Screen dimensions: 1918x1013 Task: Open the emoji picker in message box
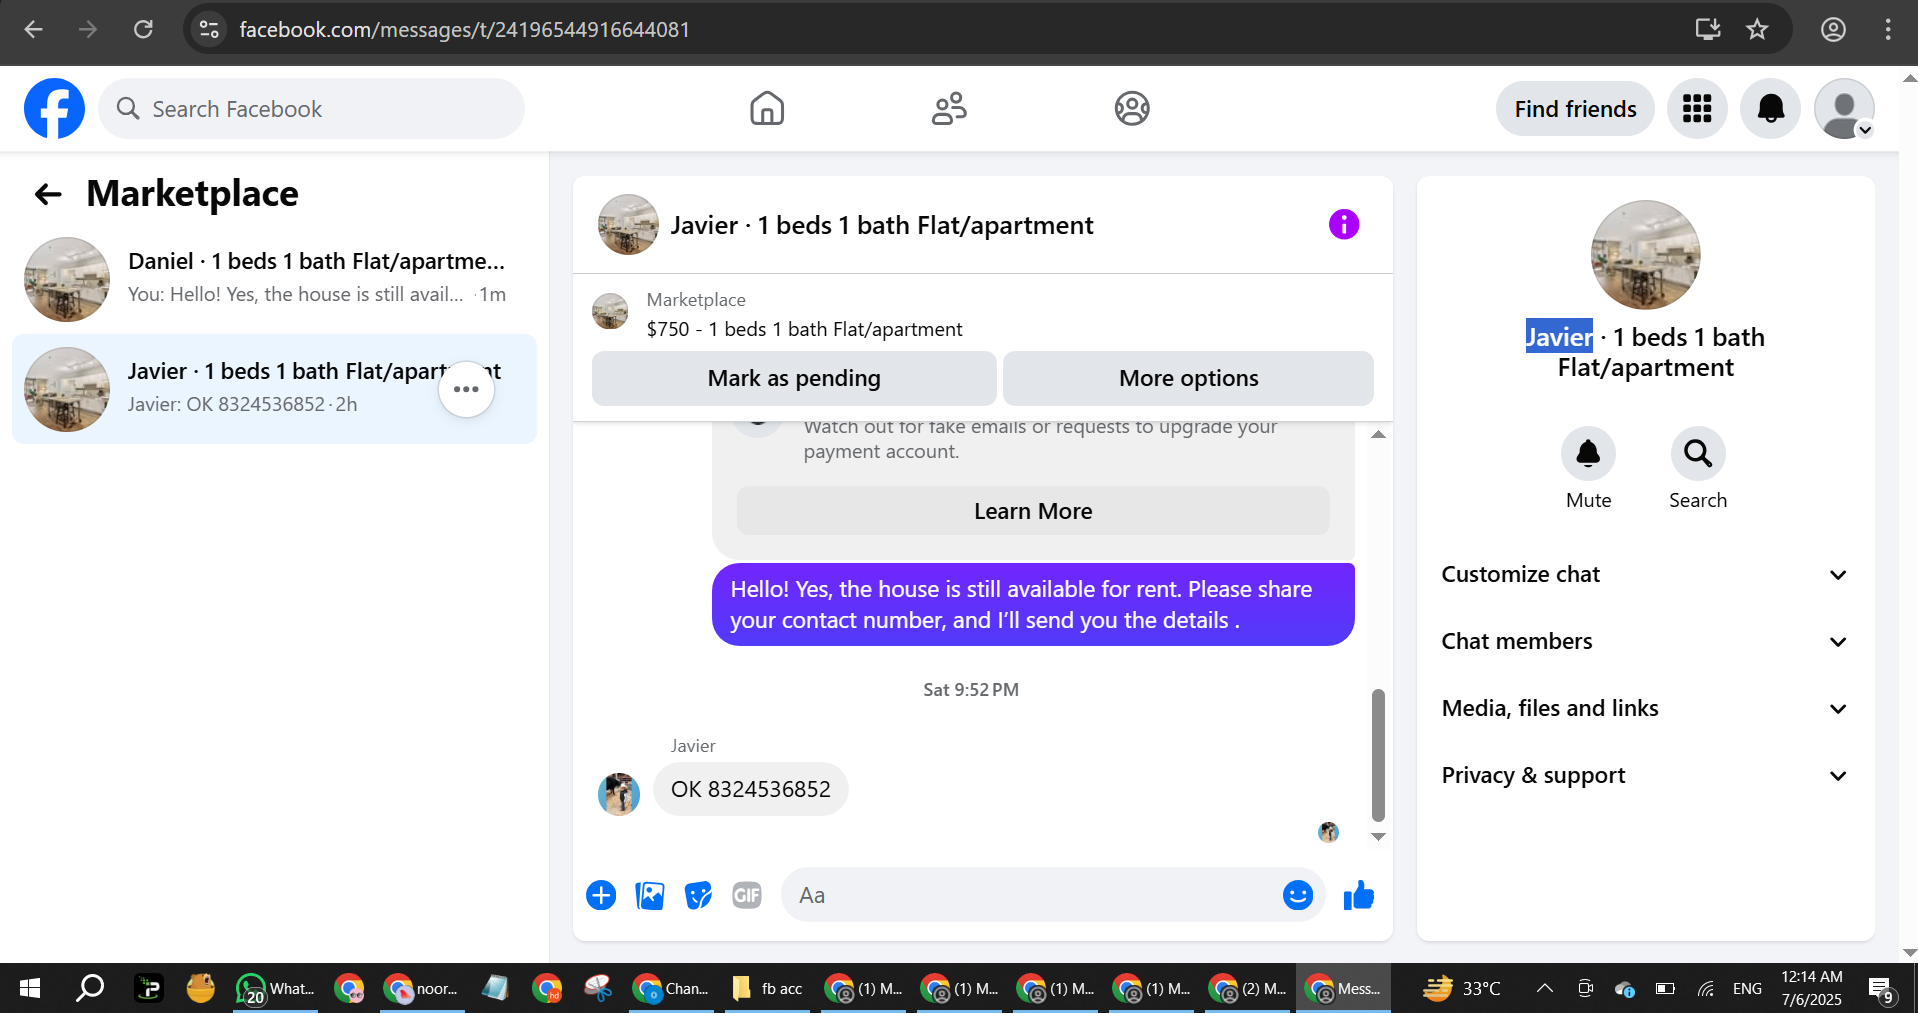tap(1297, 895)
